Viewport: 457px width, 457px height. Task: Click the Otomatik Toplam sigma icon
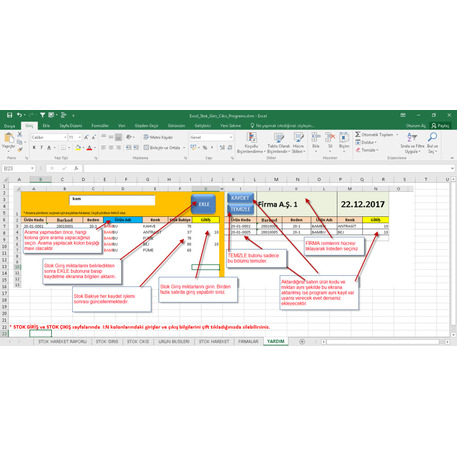(x=358, y=134)
